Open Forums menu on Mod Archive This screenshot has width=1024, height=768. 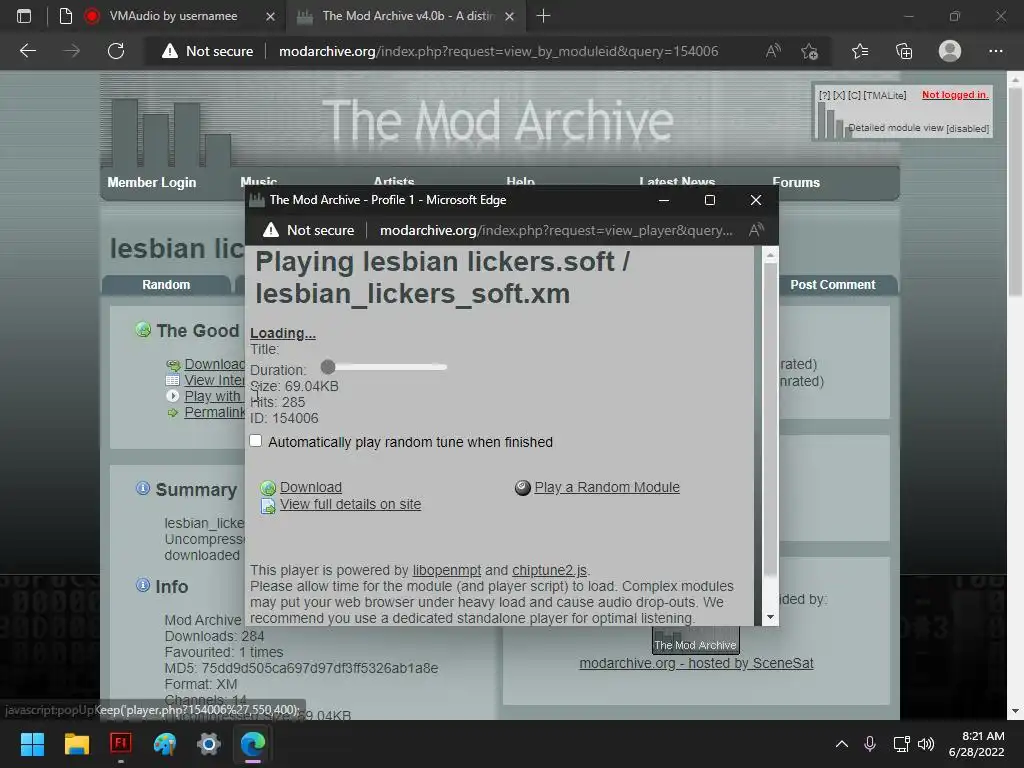point(795,182)
